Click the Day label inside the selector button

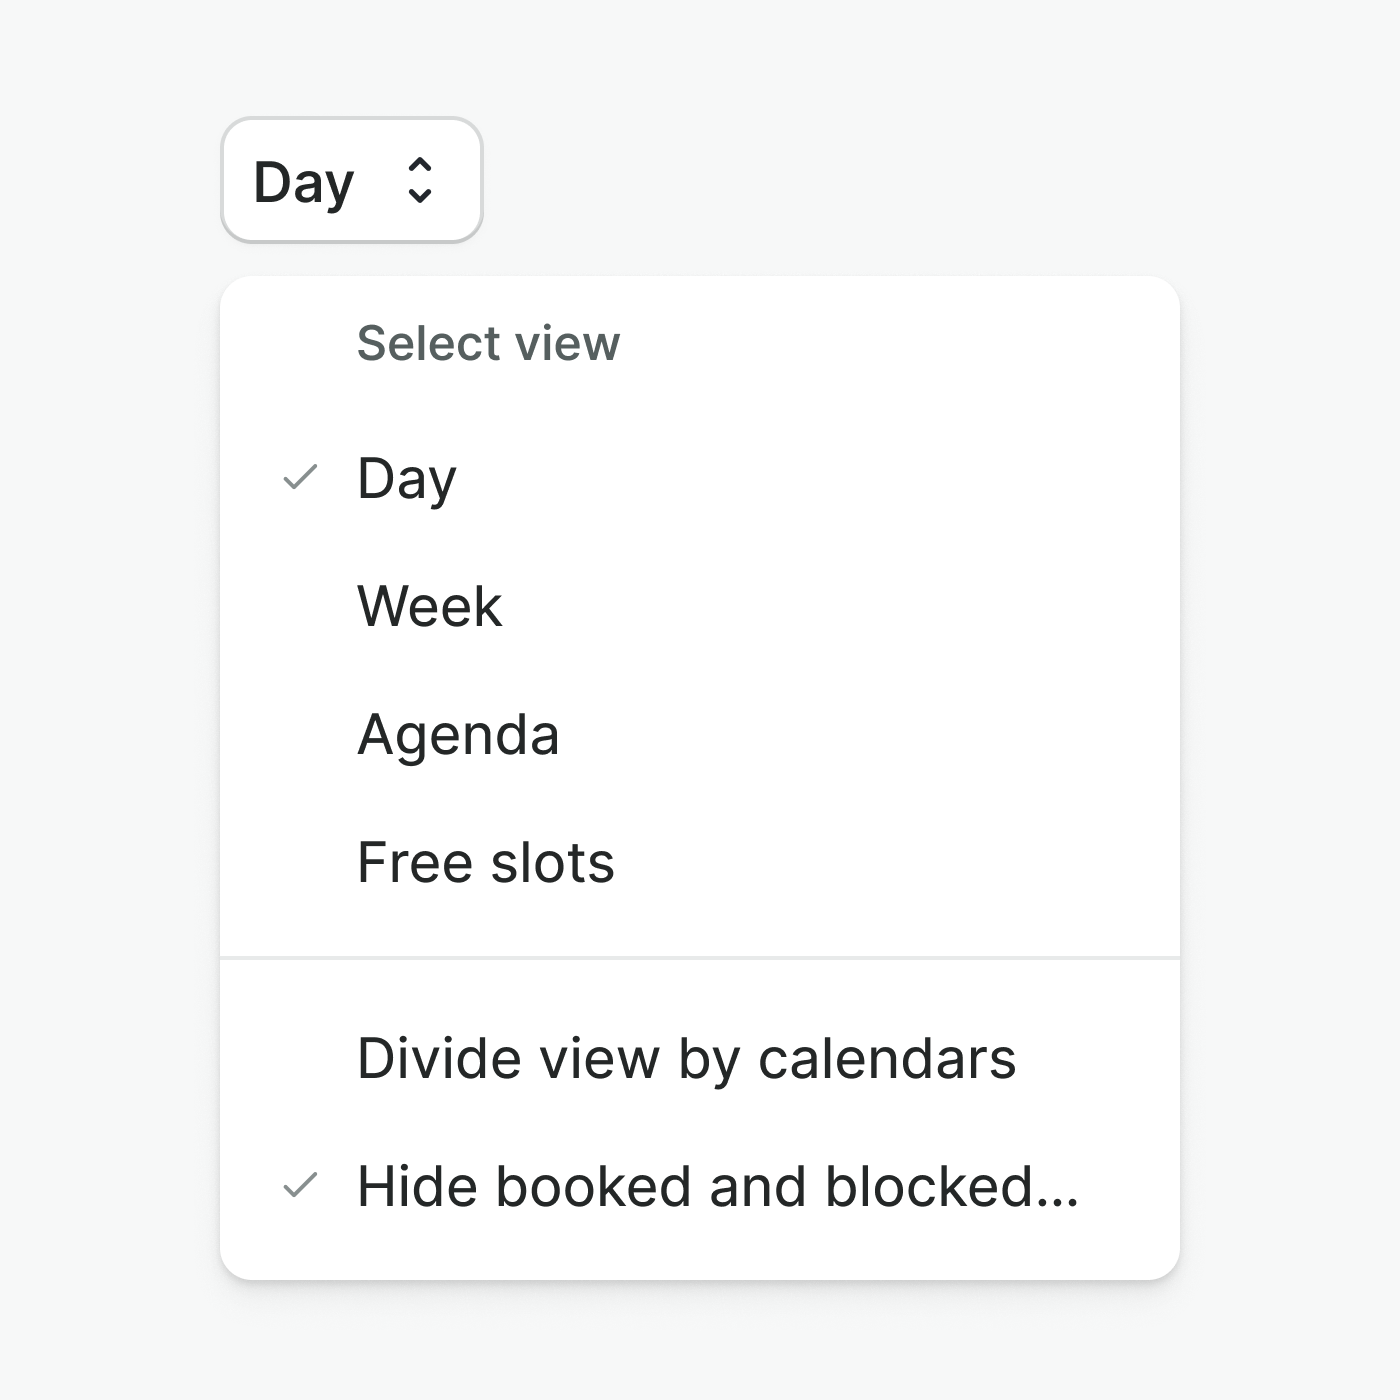tap(304, 183)
